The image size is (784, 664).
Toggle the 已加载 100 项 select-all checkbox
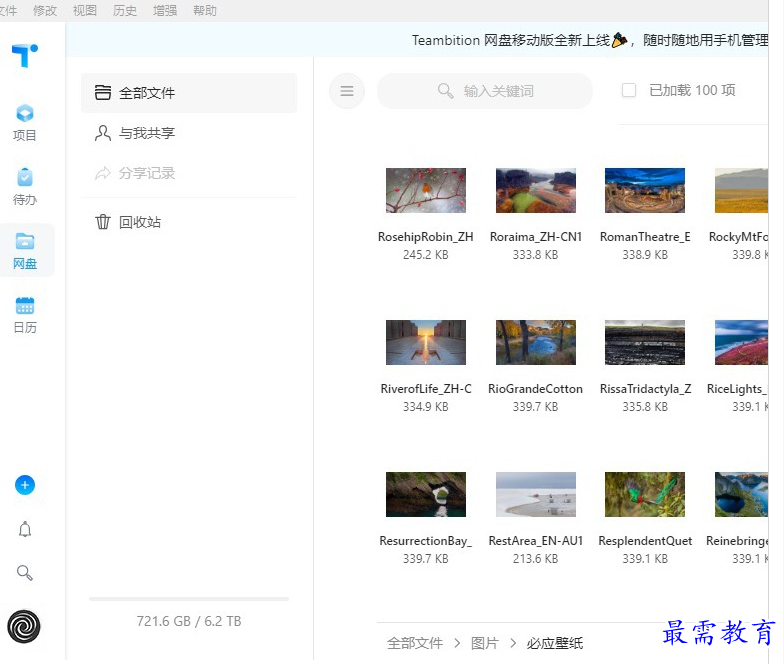pyautogui.click(x=629, y=90)
